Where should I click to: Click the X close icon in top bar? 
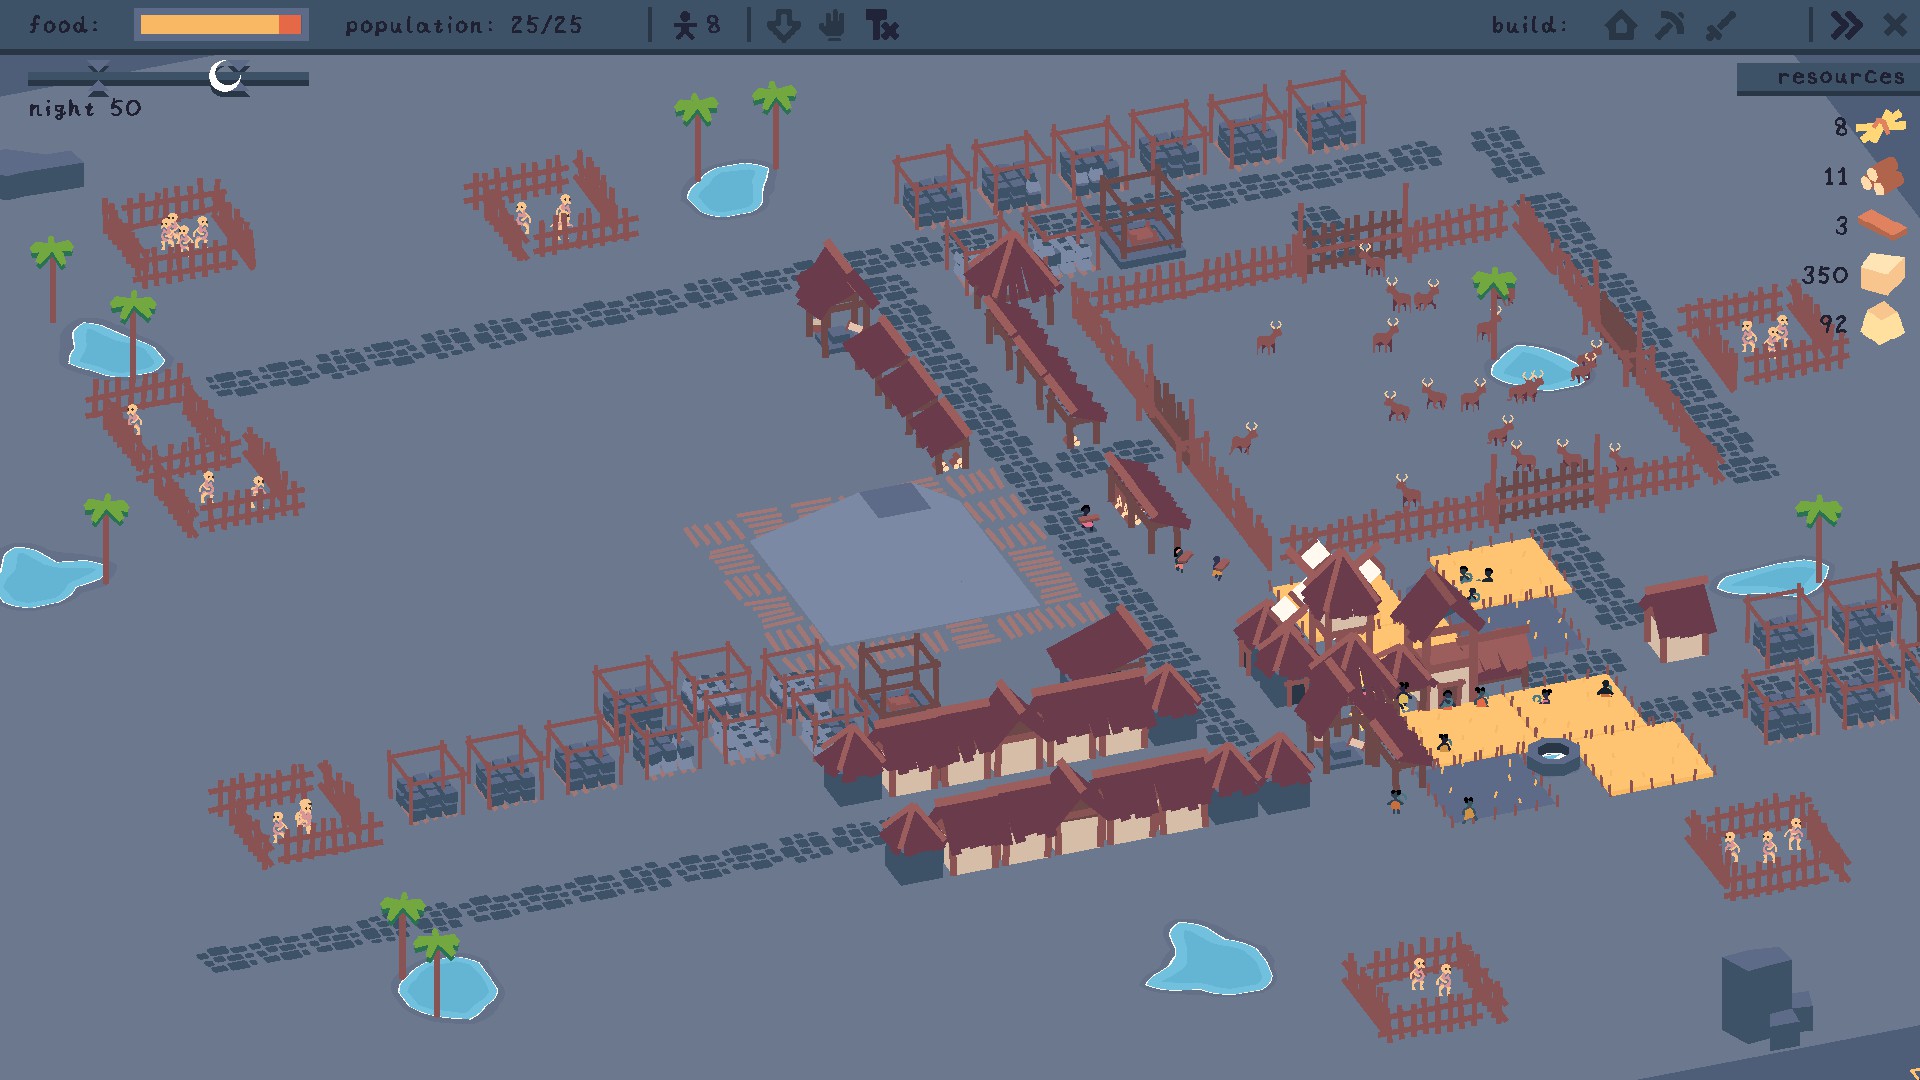point(1894,25)
